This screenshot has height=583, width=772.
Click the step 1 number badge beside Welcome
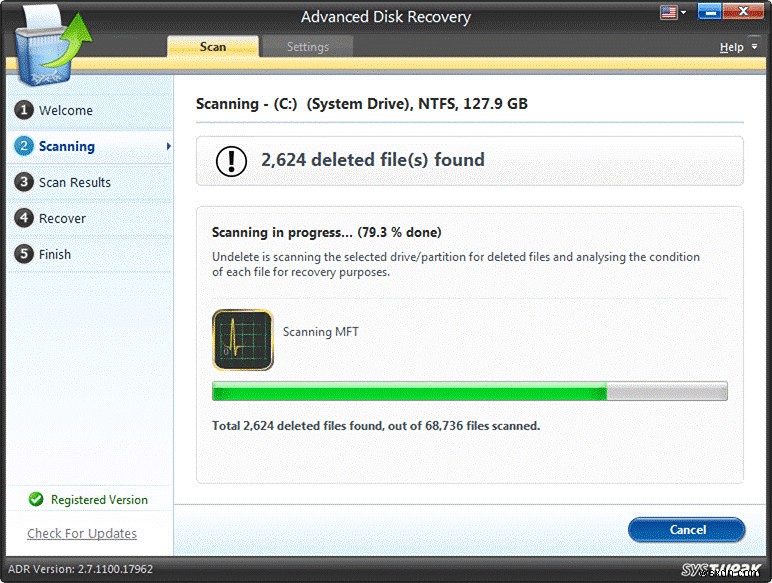(x=24, y=110)
